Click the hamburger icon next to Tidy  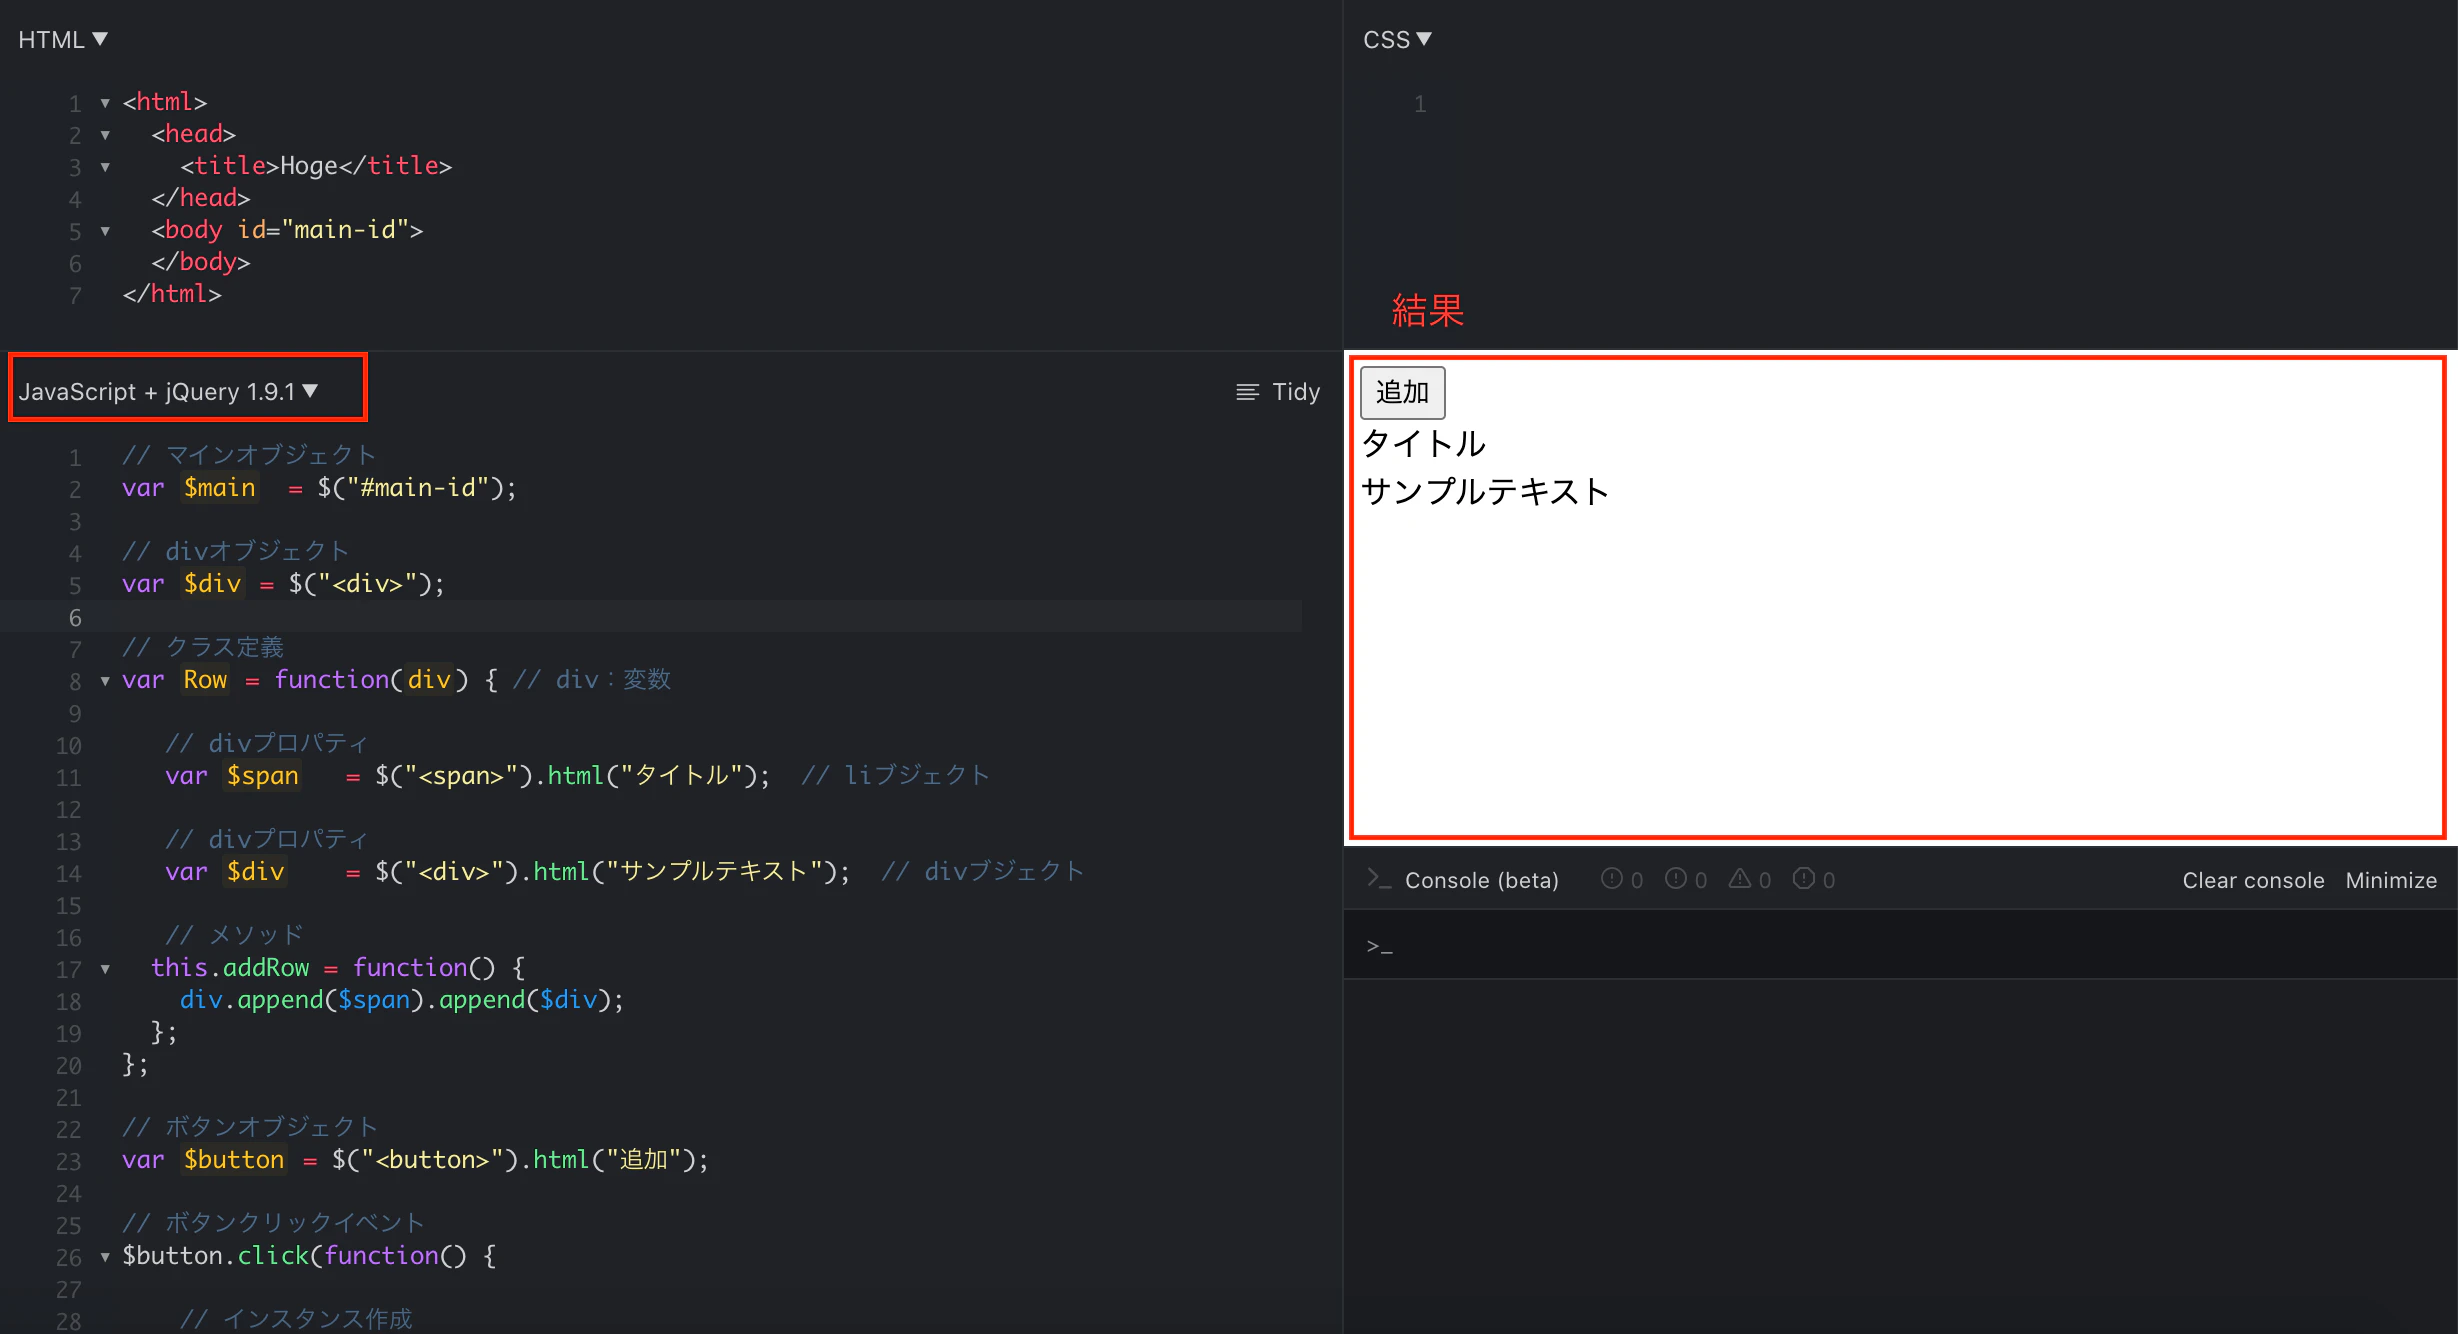(x=1246, y=391)
